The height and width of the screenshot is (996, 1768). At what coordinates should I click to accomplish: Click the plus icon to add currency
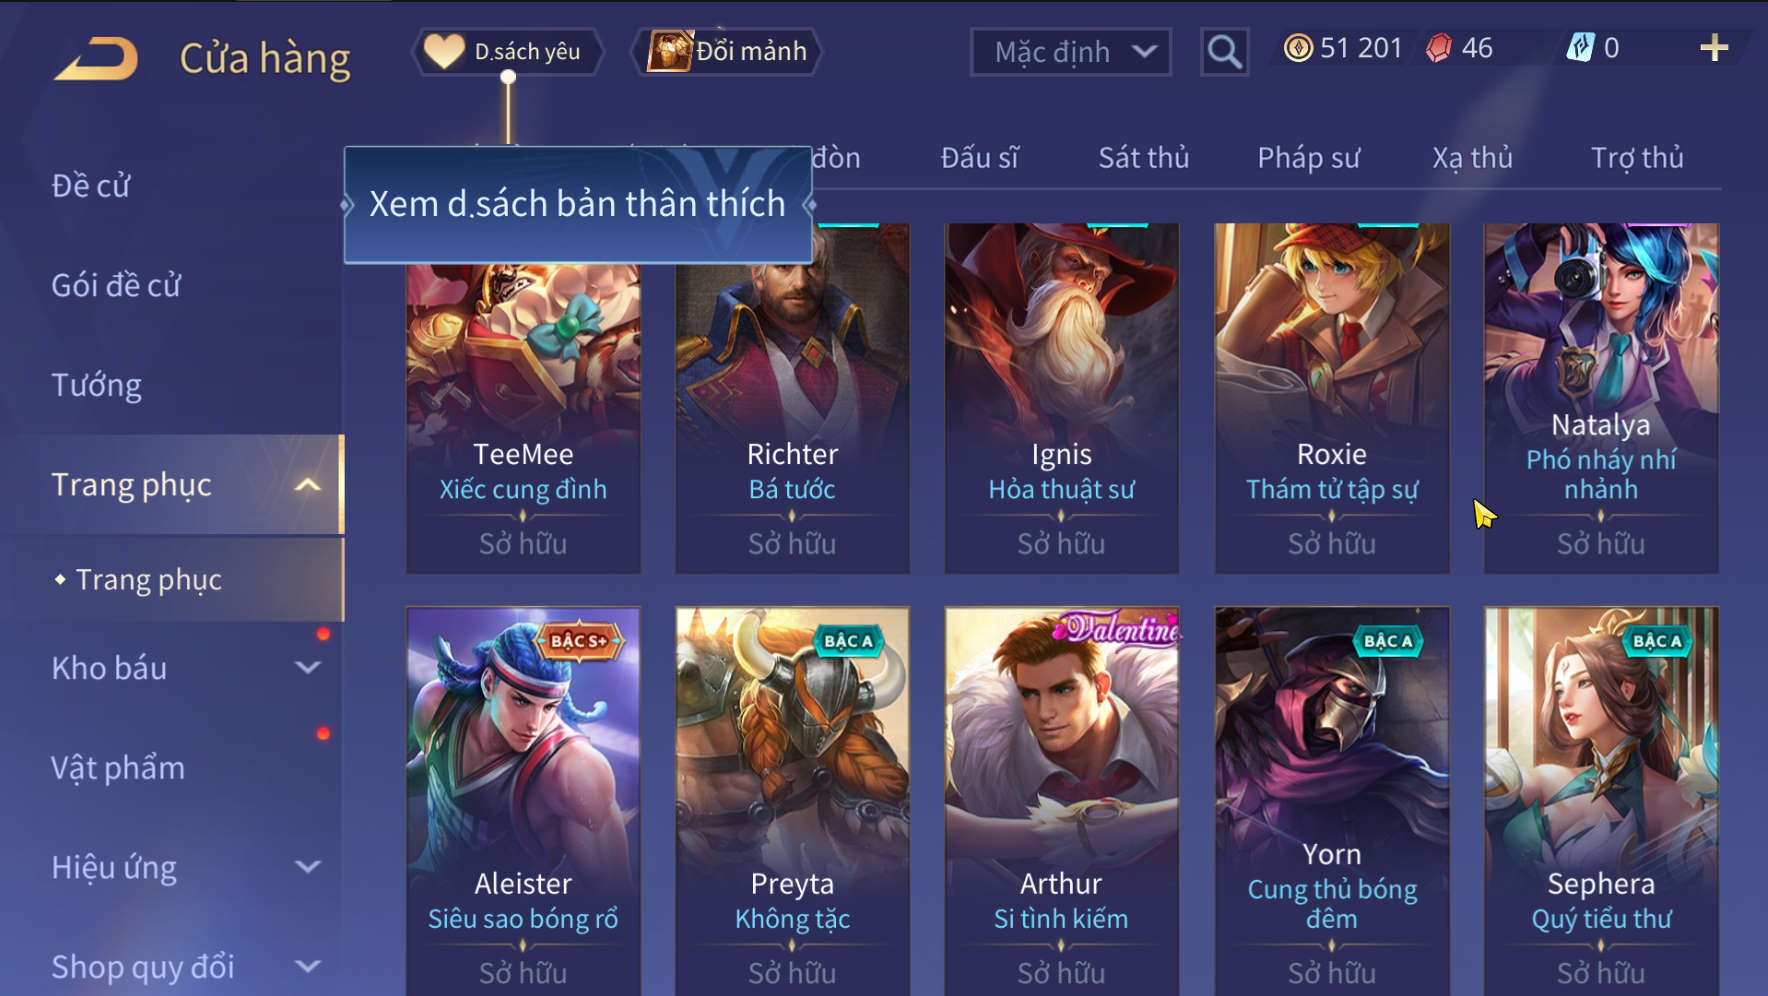click(1714, 48)
